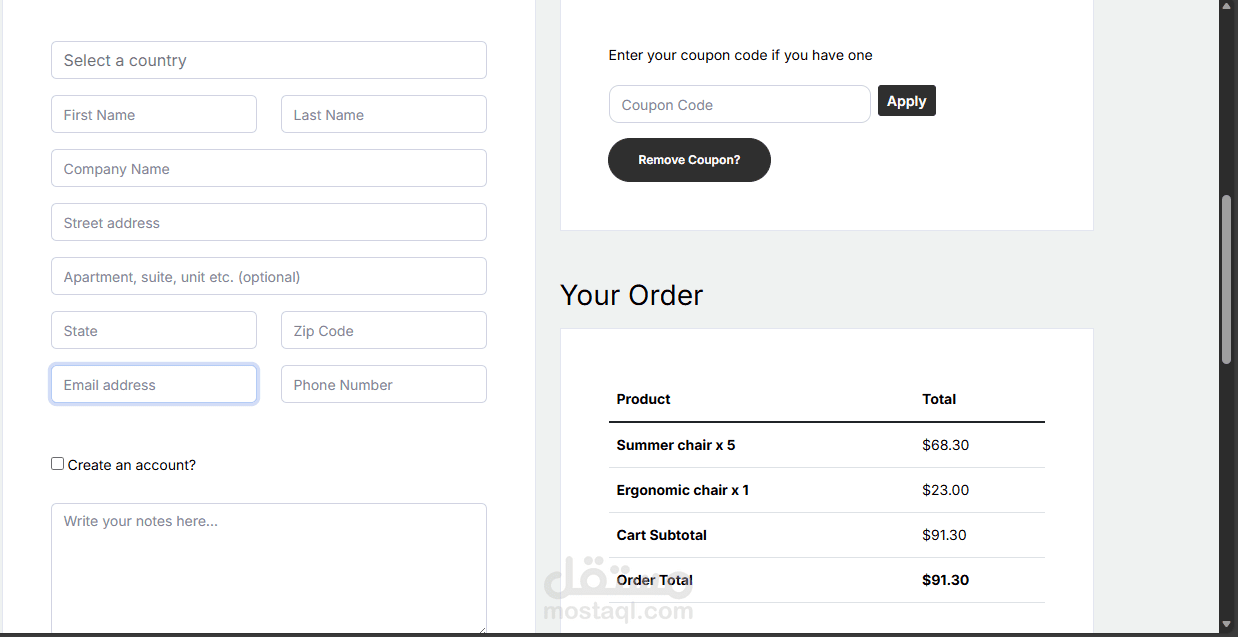
Task: Click the scrollbar down arrow
Action: pyautogui.click(x=1227, y=624)
